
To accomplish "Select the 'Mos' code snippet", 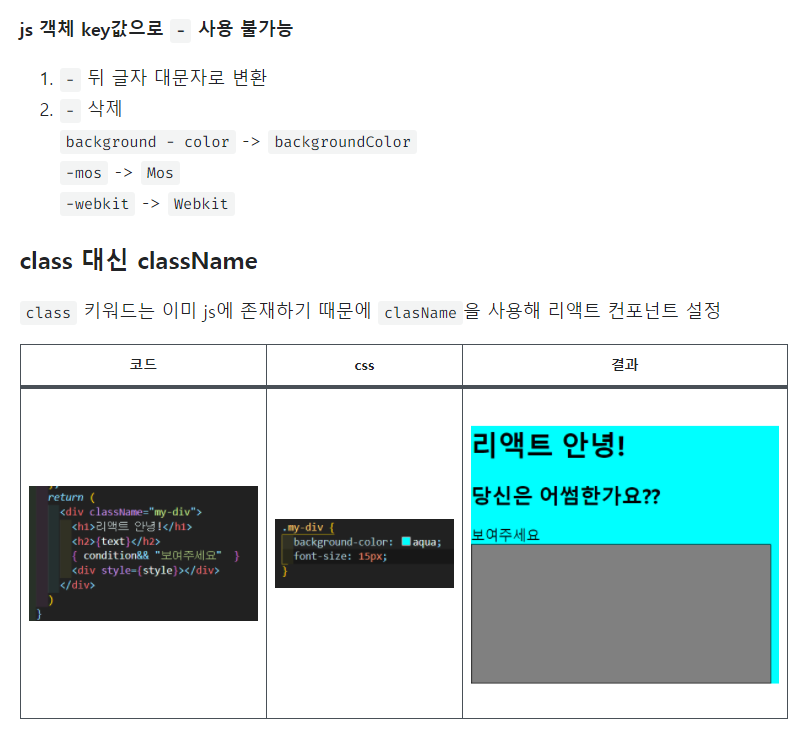I will click(160, 173).
